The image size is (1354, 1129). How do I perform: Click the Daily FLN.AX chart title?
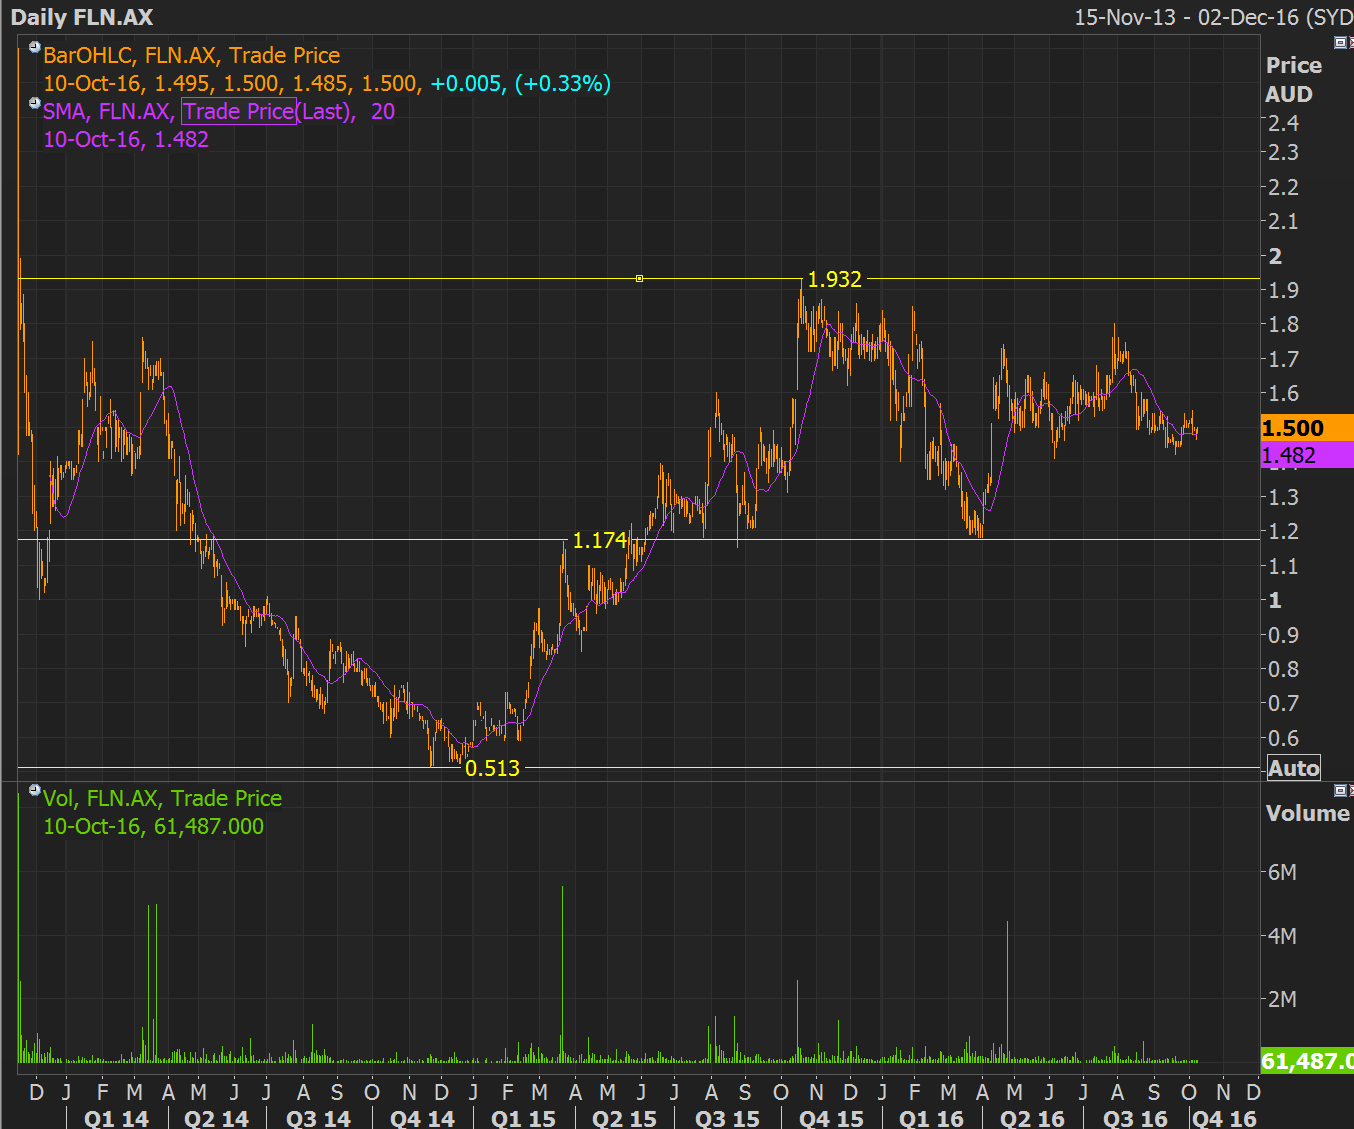82,17
